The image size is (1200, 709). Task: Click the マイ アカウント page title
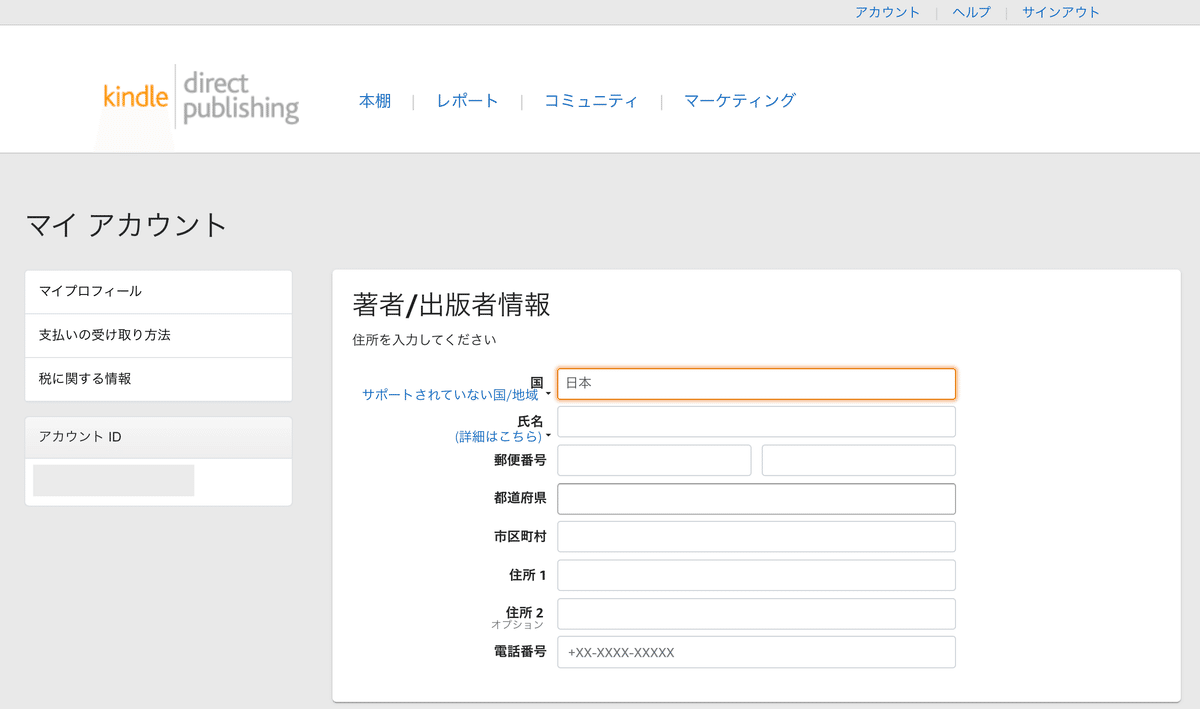127,225
